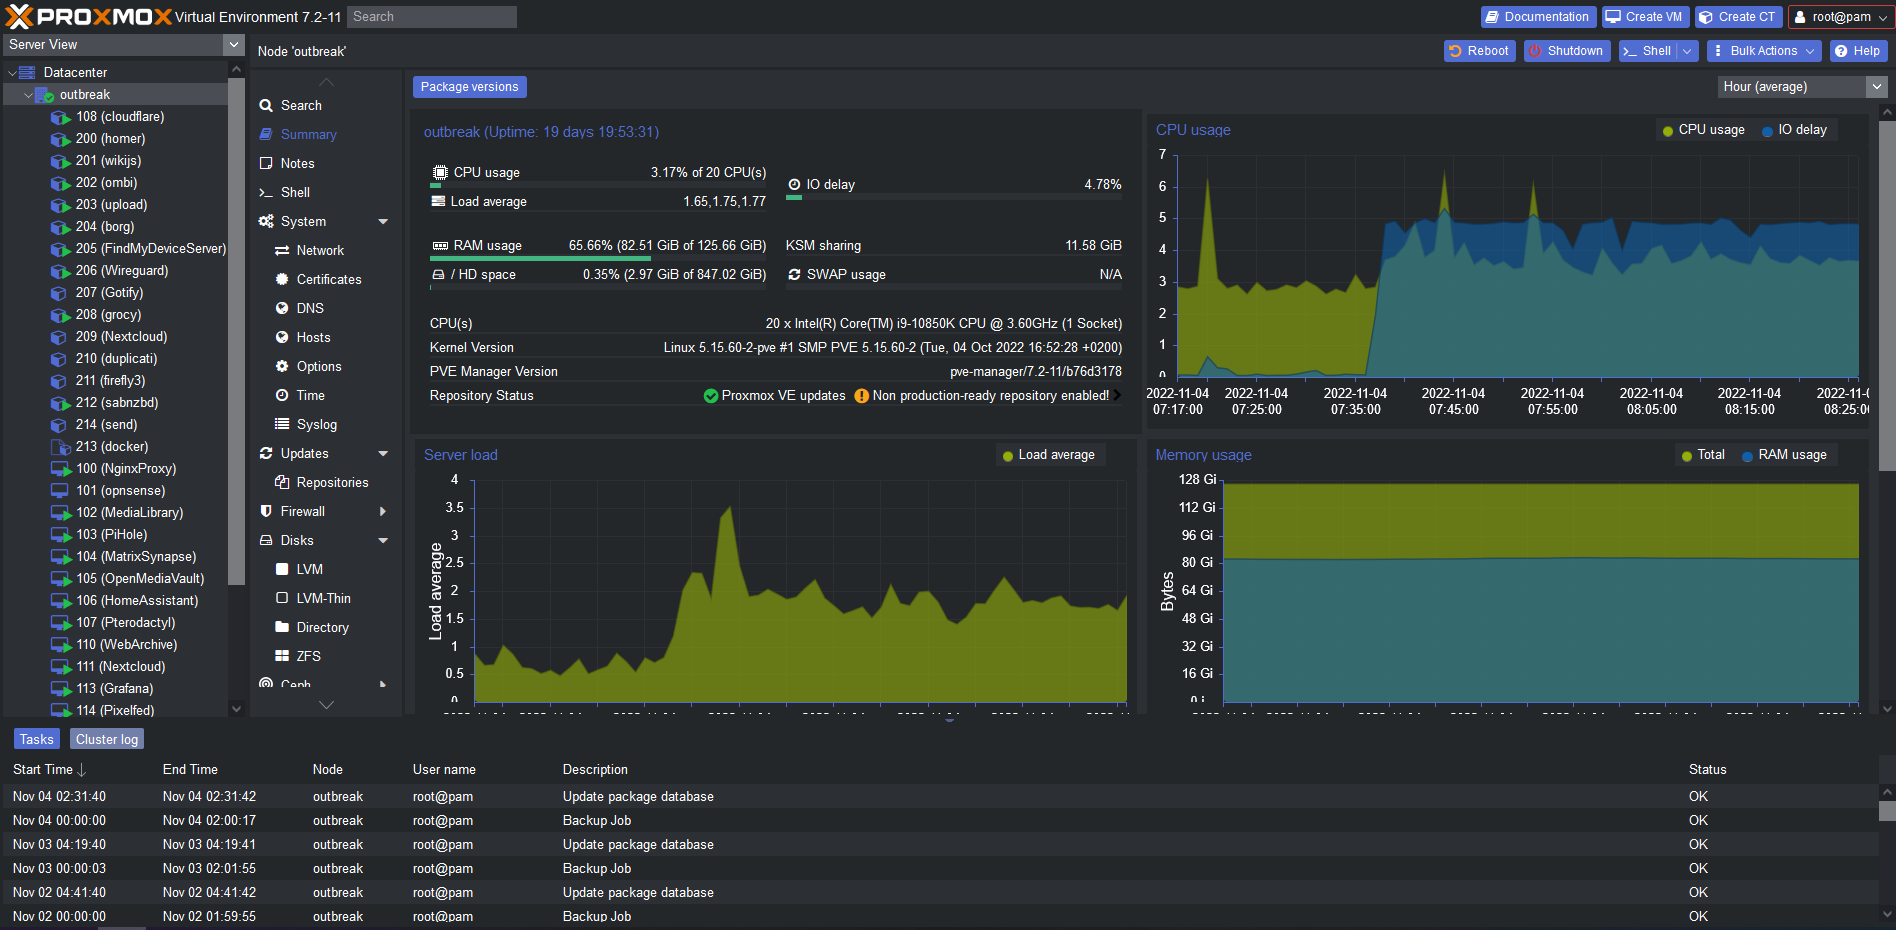Open the Summary menu item

(325, 134)
